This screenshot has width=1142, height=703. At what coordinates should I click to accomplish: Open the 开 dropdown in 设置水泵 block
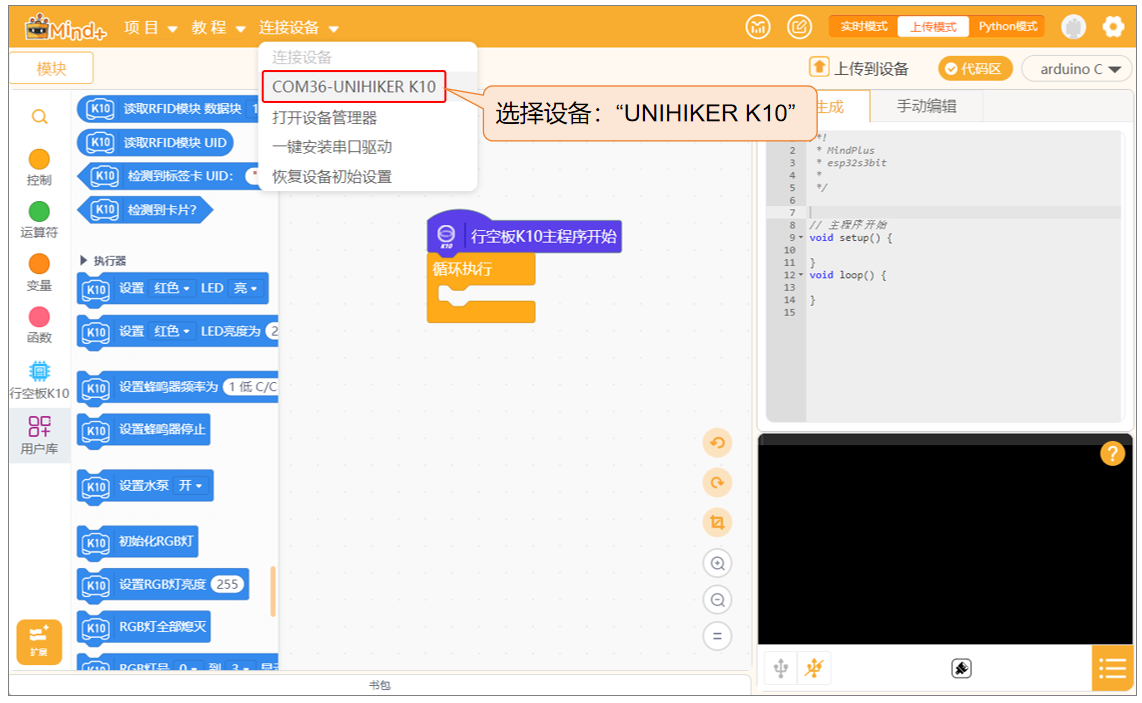pyautogui.click(x=190, y=485)
